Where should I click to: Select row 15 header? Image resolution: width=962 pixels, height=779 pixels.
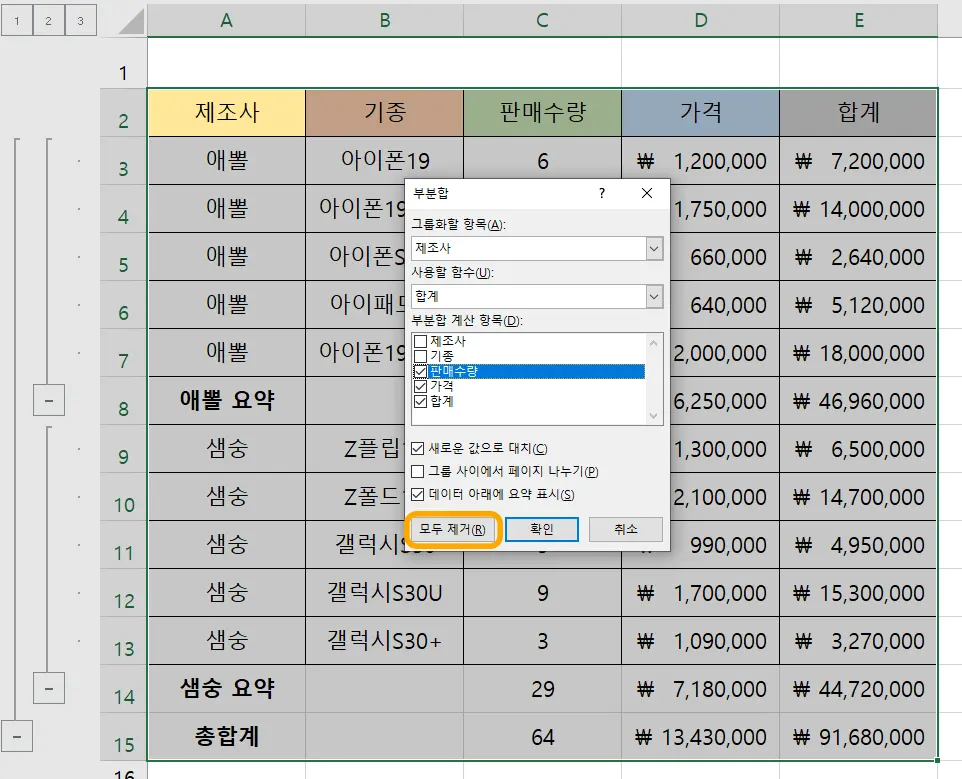point(123,737)
